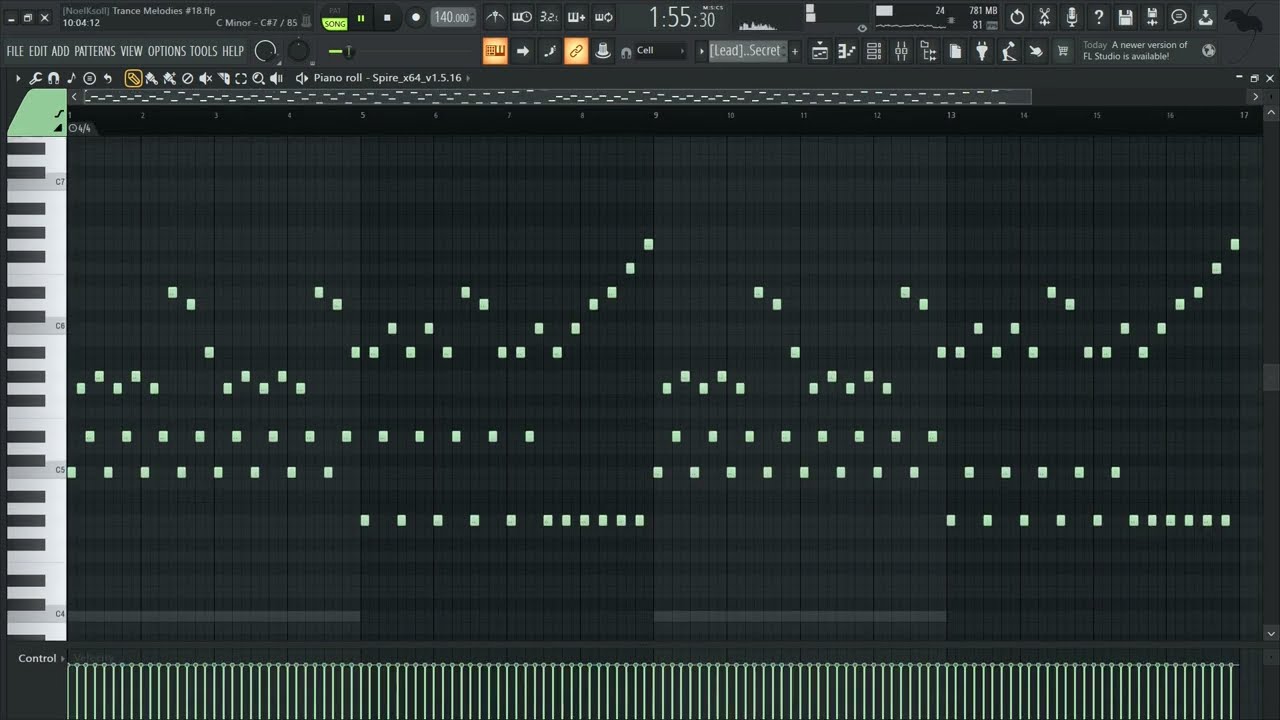Click bar 9 in the timeline ruler

point(657,115)
